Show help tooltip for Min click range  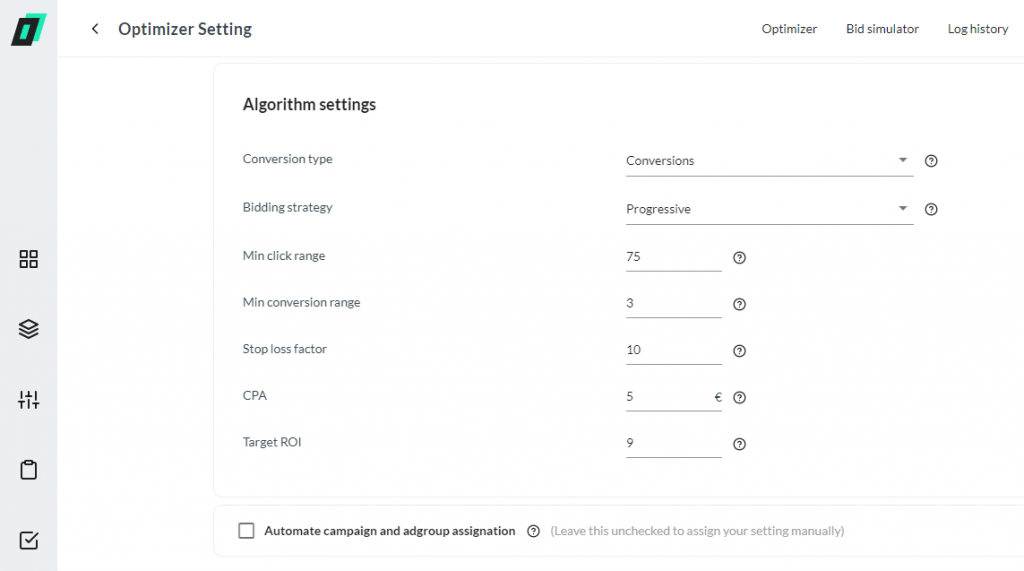coord(739,257)
